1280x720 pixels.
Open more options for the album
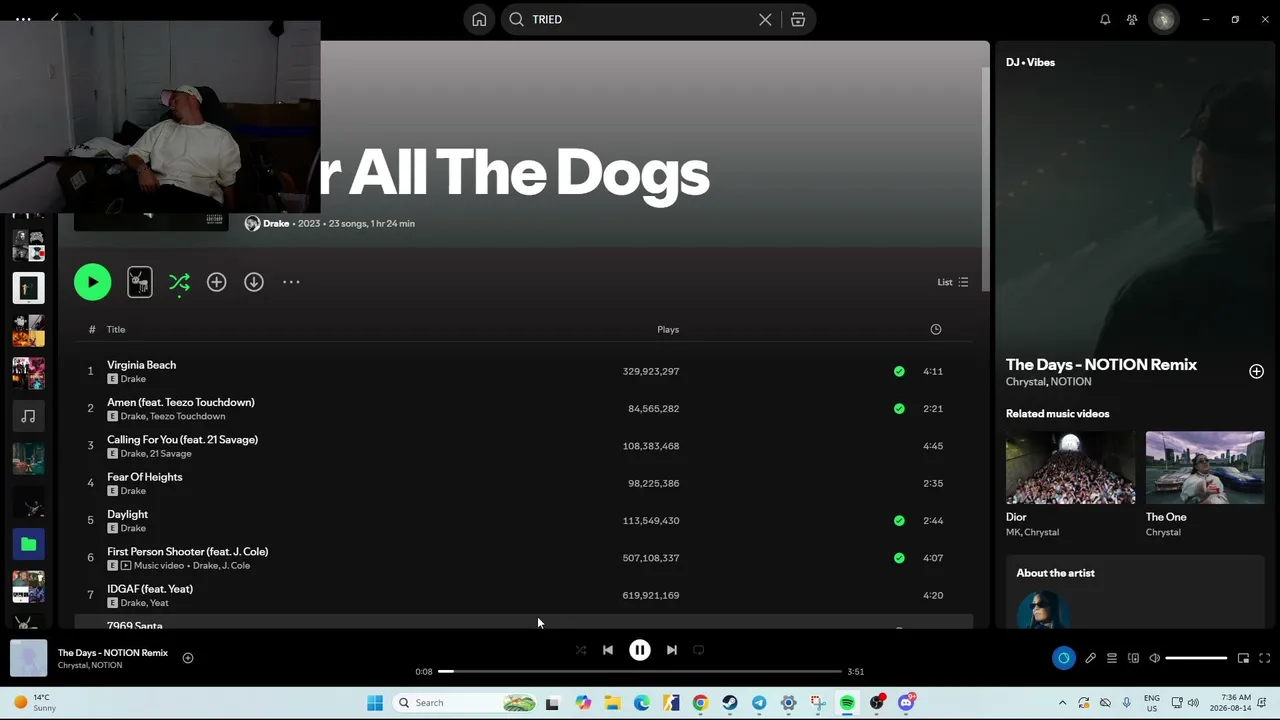[x=291, y=282]
